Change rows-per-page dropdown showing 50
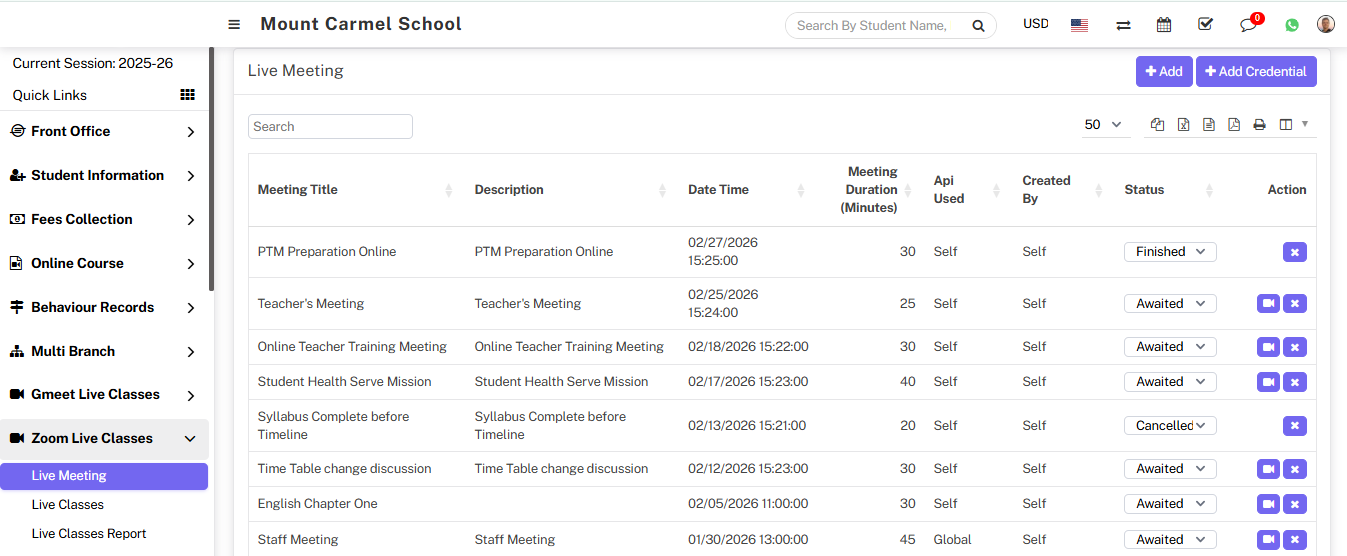Image resolution: width=1347 pixels, height=556 pixels. coord(1104,125)
